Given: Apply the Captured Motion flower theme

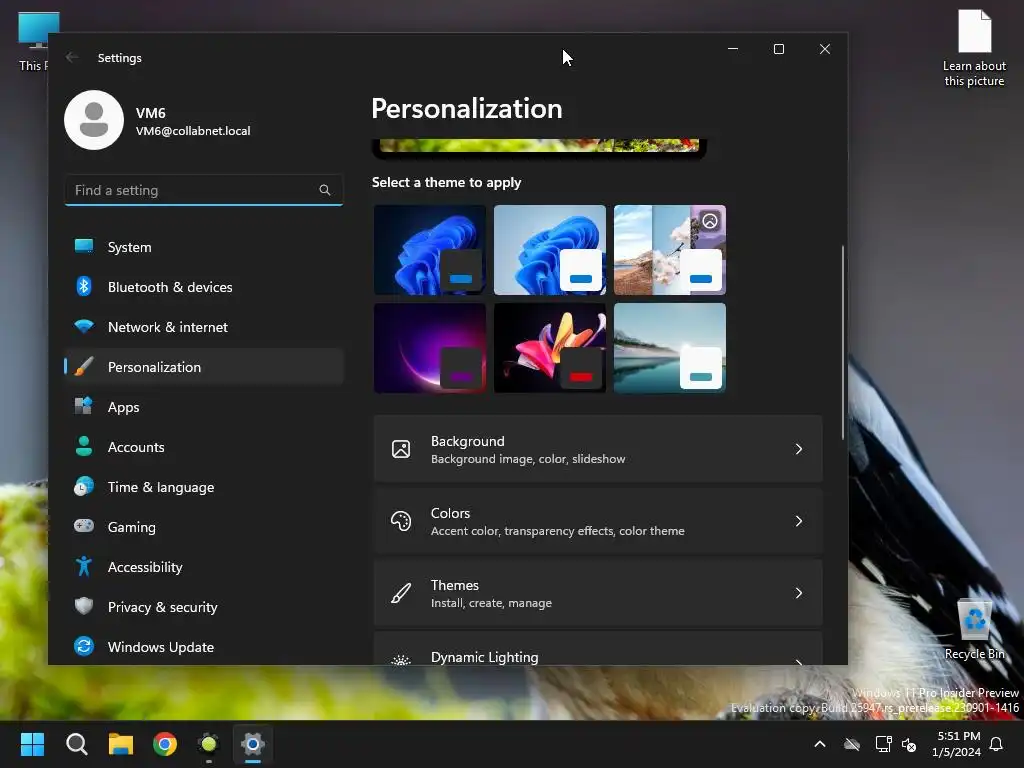Looking at the screenshot, I should [x=550, y=348].
